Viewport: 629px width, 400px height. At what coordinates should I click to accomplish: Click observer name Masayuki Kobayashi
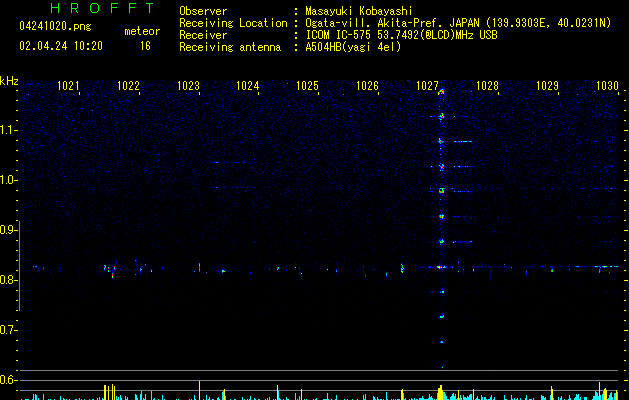pyautogui.click(x=359, y=11)
